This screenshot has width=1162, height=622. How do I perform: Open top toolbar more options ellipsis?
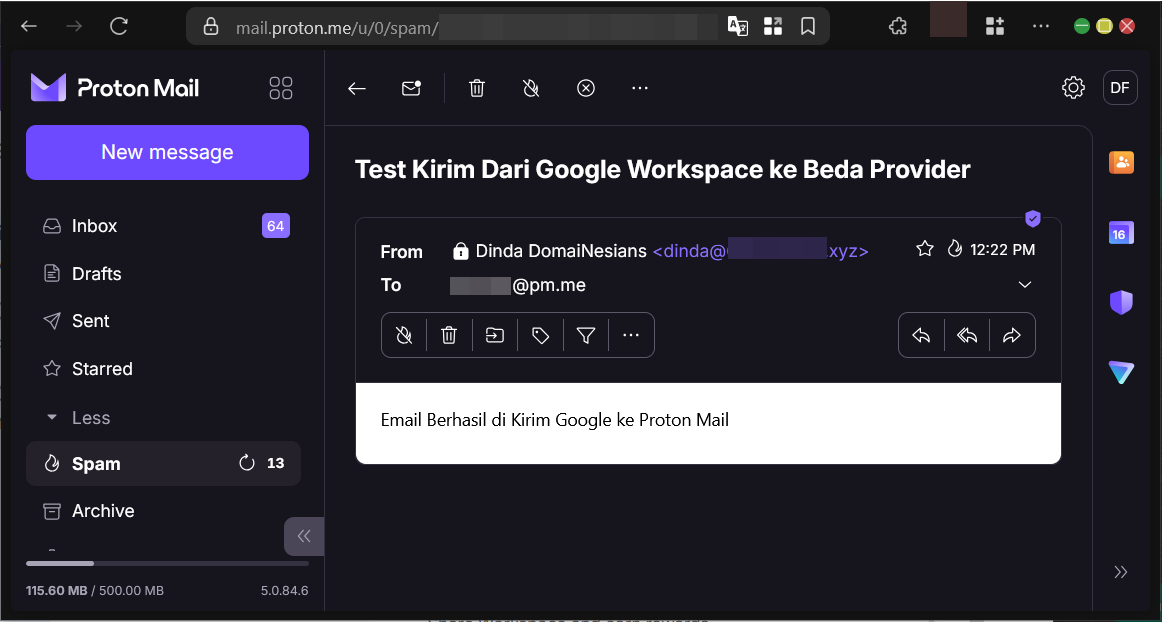pyautogui.click(x=640, y=88)
